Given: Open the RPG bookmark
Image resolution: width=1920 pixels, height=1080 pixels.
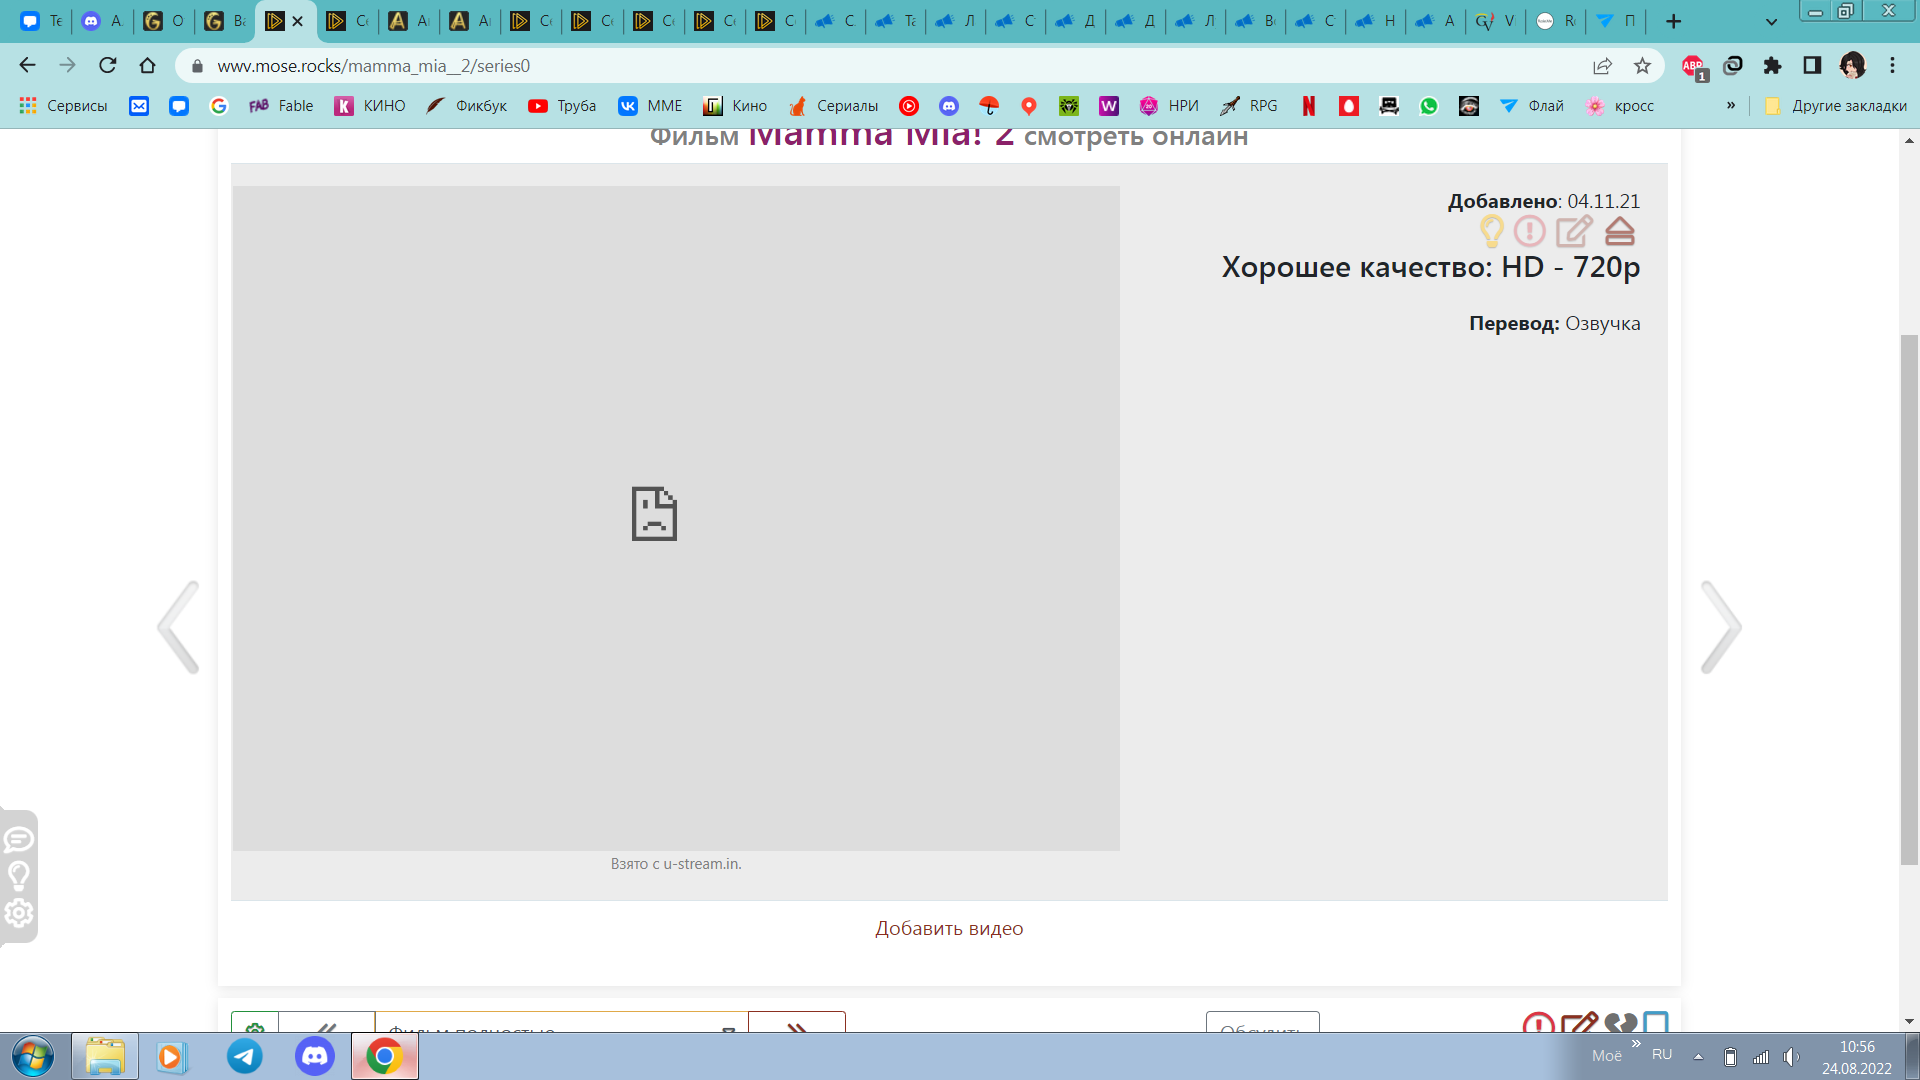Looking at the screenshot, I should point(1249,106).
